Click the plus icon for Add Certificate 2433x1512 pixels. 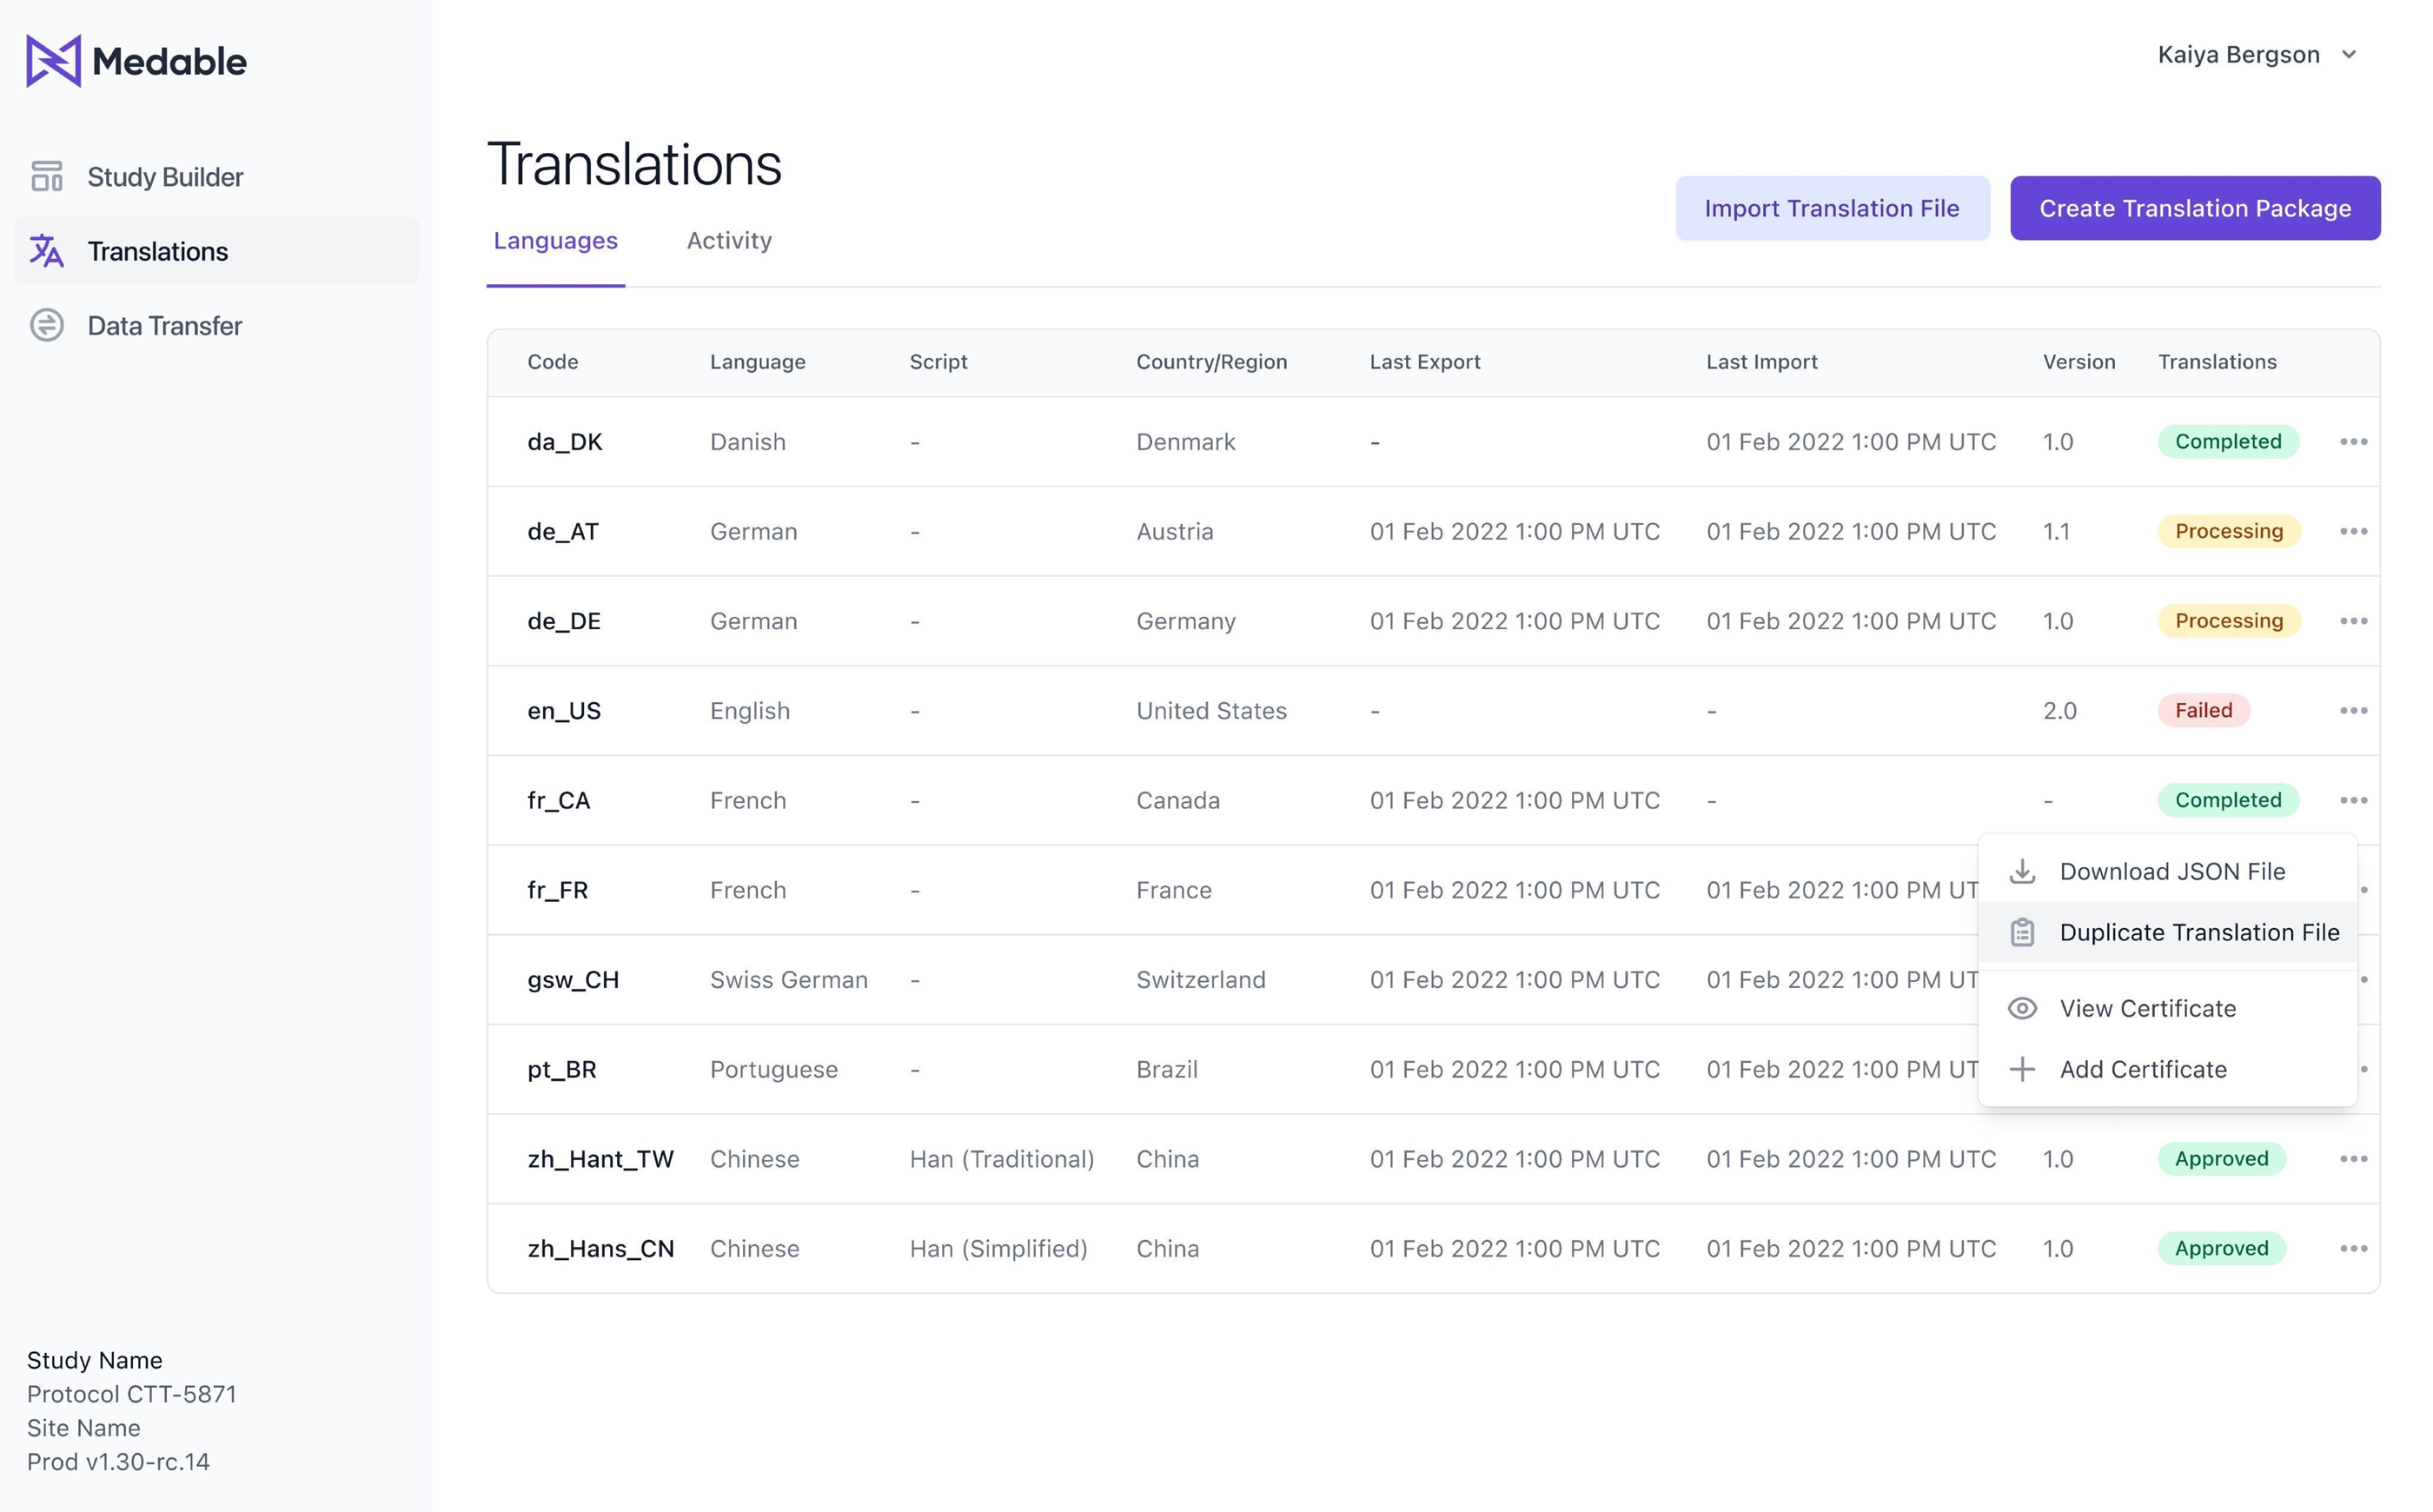(x=2022, y=1069)
